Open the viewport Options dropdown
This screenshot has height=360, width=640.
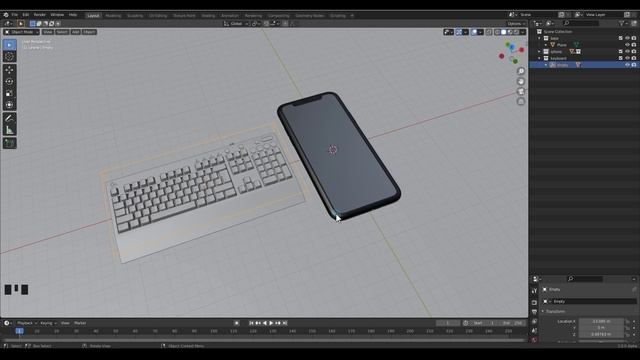(516, 24)
